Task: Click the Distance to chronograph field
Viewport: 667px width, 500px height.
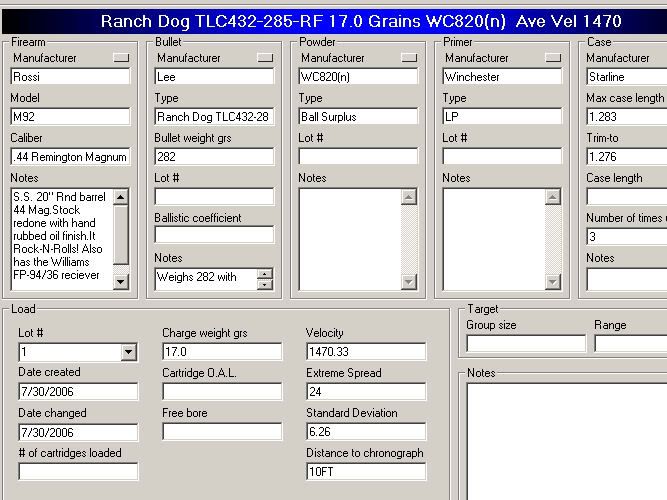Action: click(x=366, y=471)
